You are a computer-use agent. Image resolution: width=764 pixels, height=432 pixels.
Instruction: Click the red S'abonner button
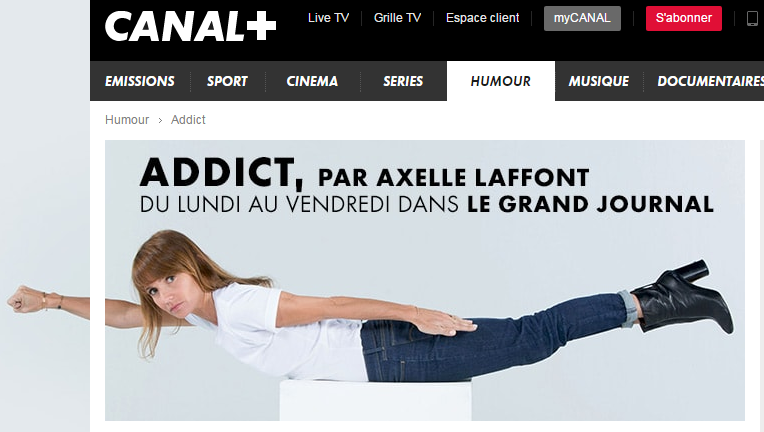point(684,19)
